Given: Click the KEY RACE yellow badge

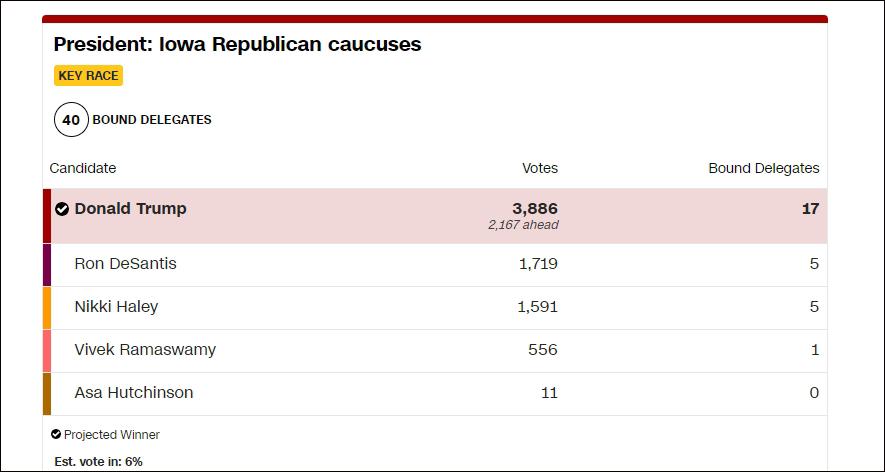Looking at the screenshot, I should pyautogui.click(x=88, y=76).
